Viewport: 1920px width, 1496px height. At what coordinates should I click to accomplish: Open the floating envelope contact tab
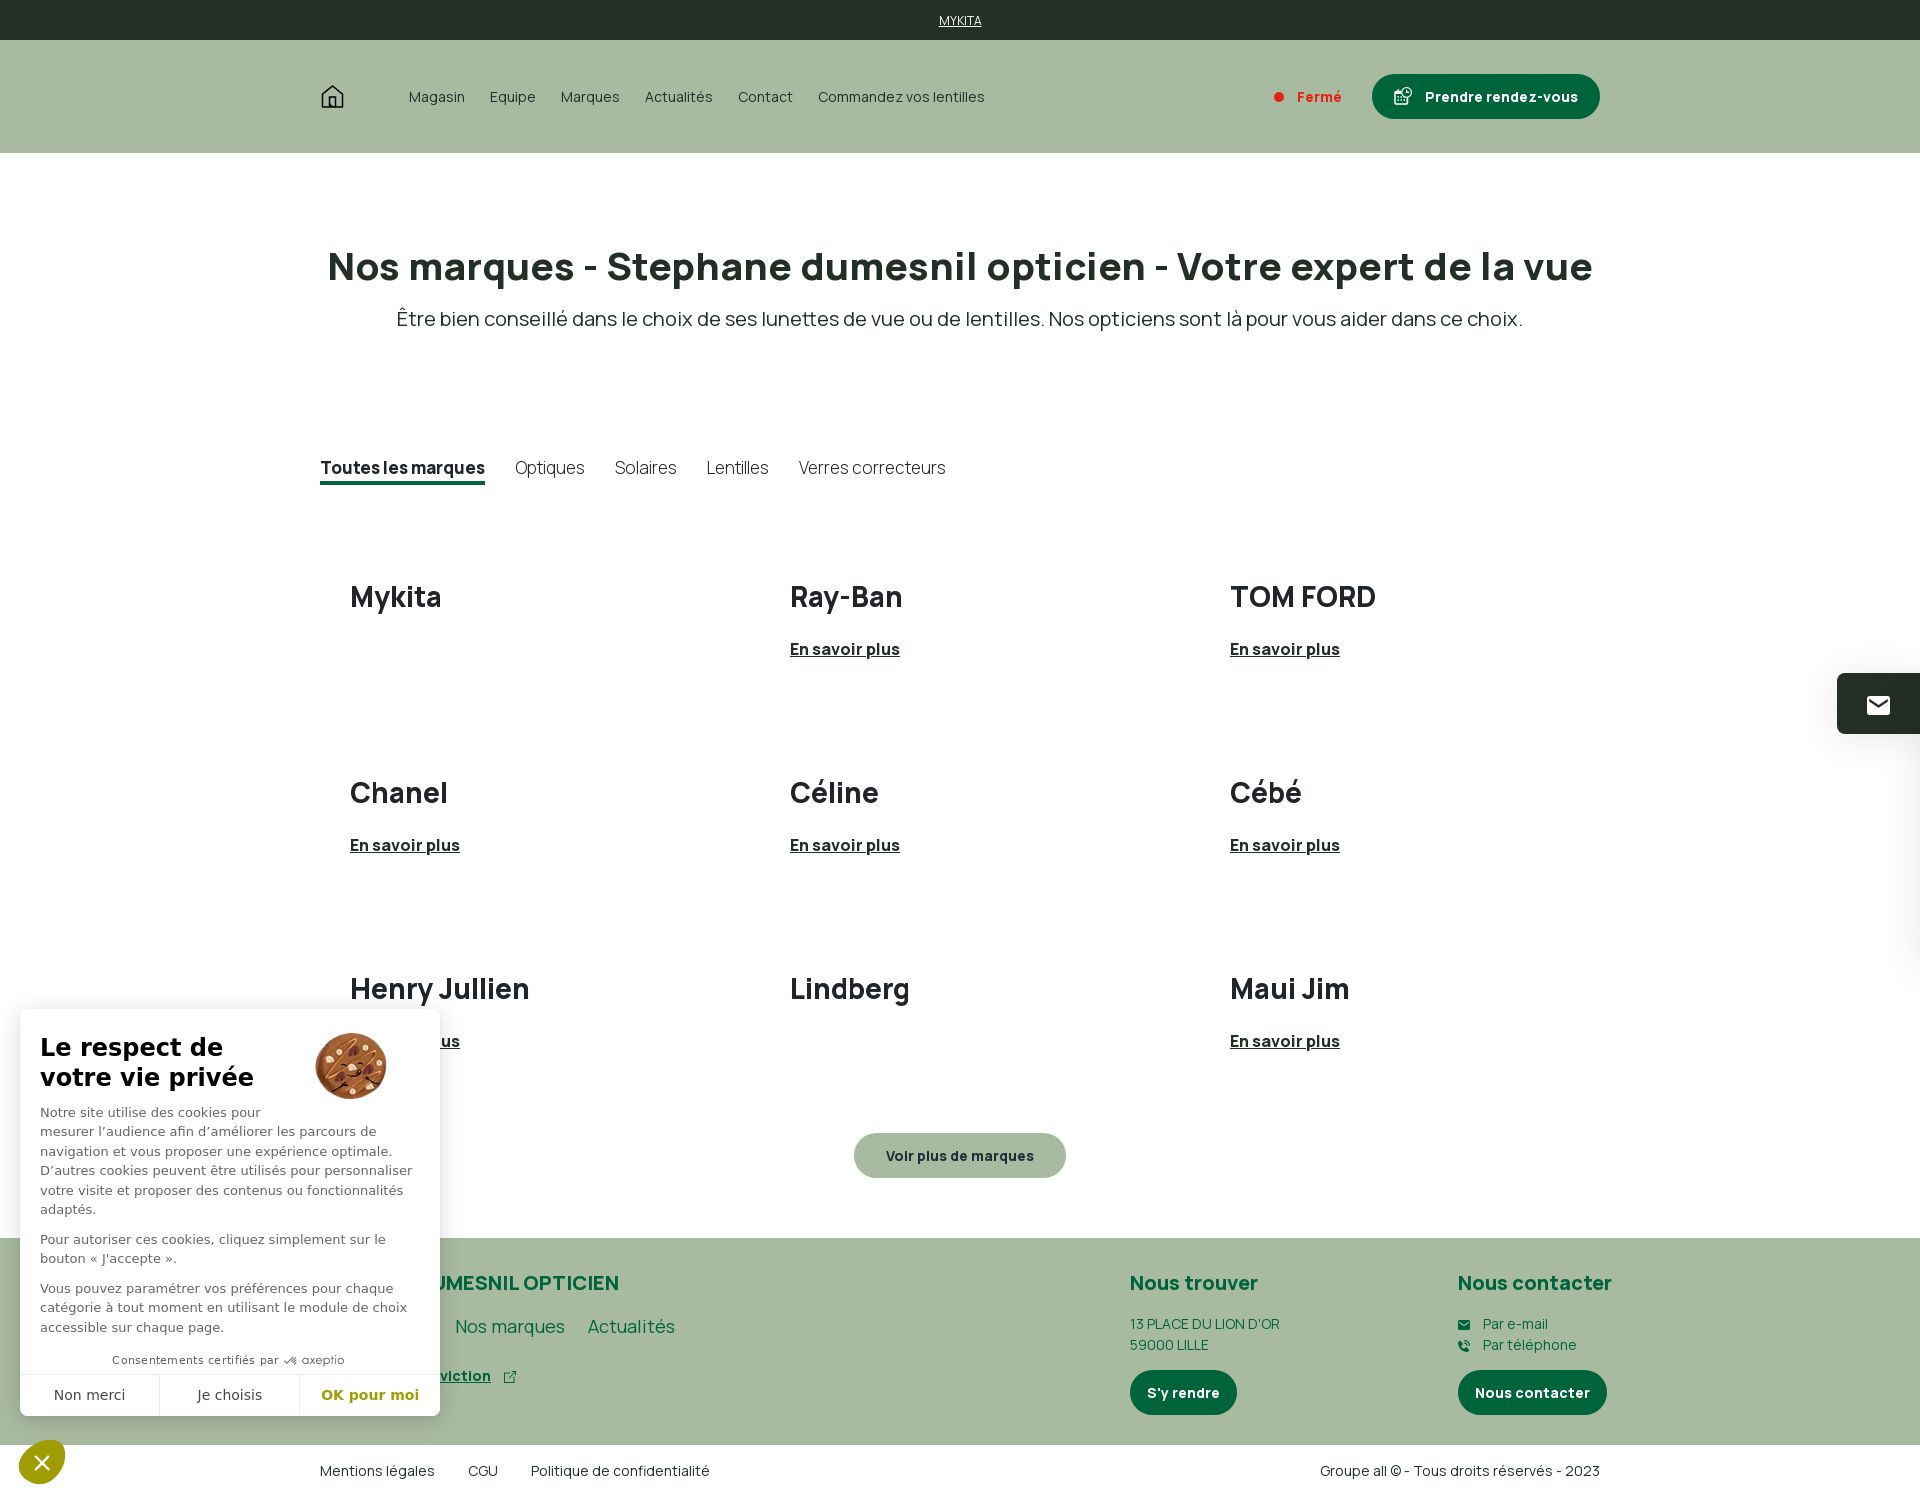pyautogui.click(x=1878, y=704)
